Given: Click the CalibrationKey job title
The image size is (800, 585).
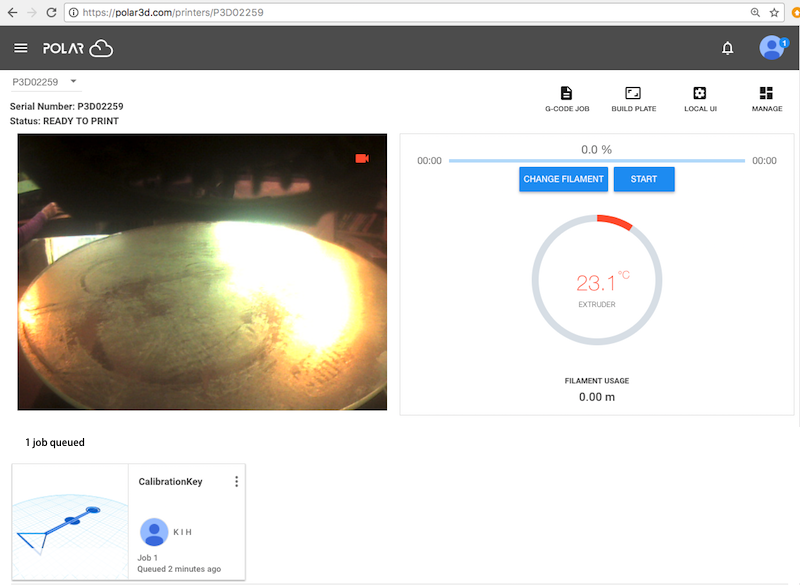Looking at the screenshot, I should click(x=170, y=481).
